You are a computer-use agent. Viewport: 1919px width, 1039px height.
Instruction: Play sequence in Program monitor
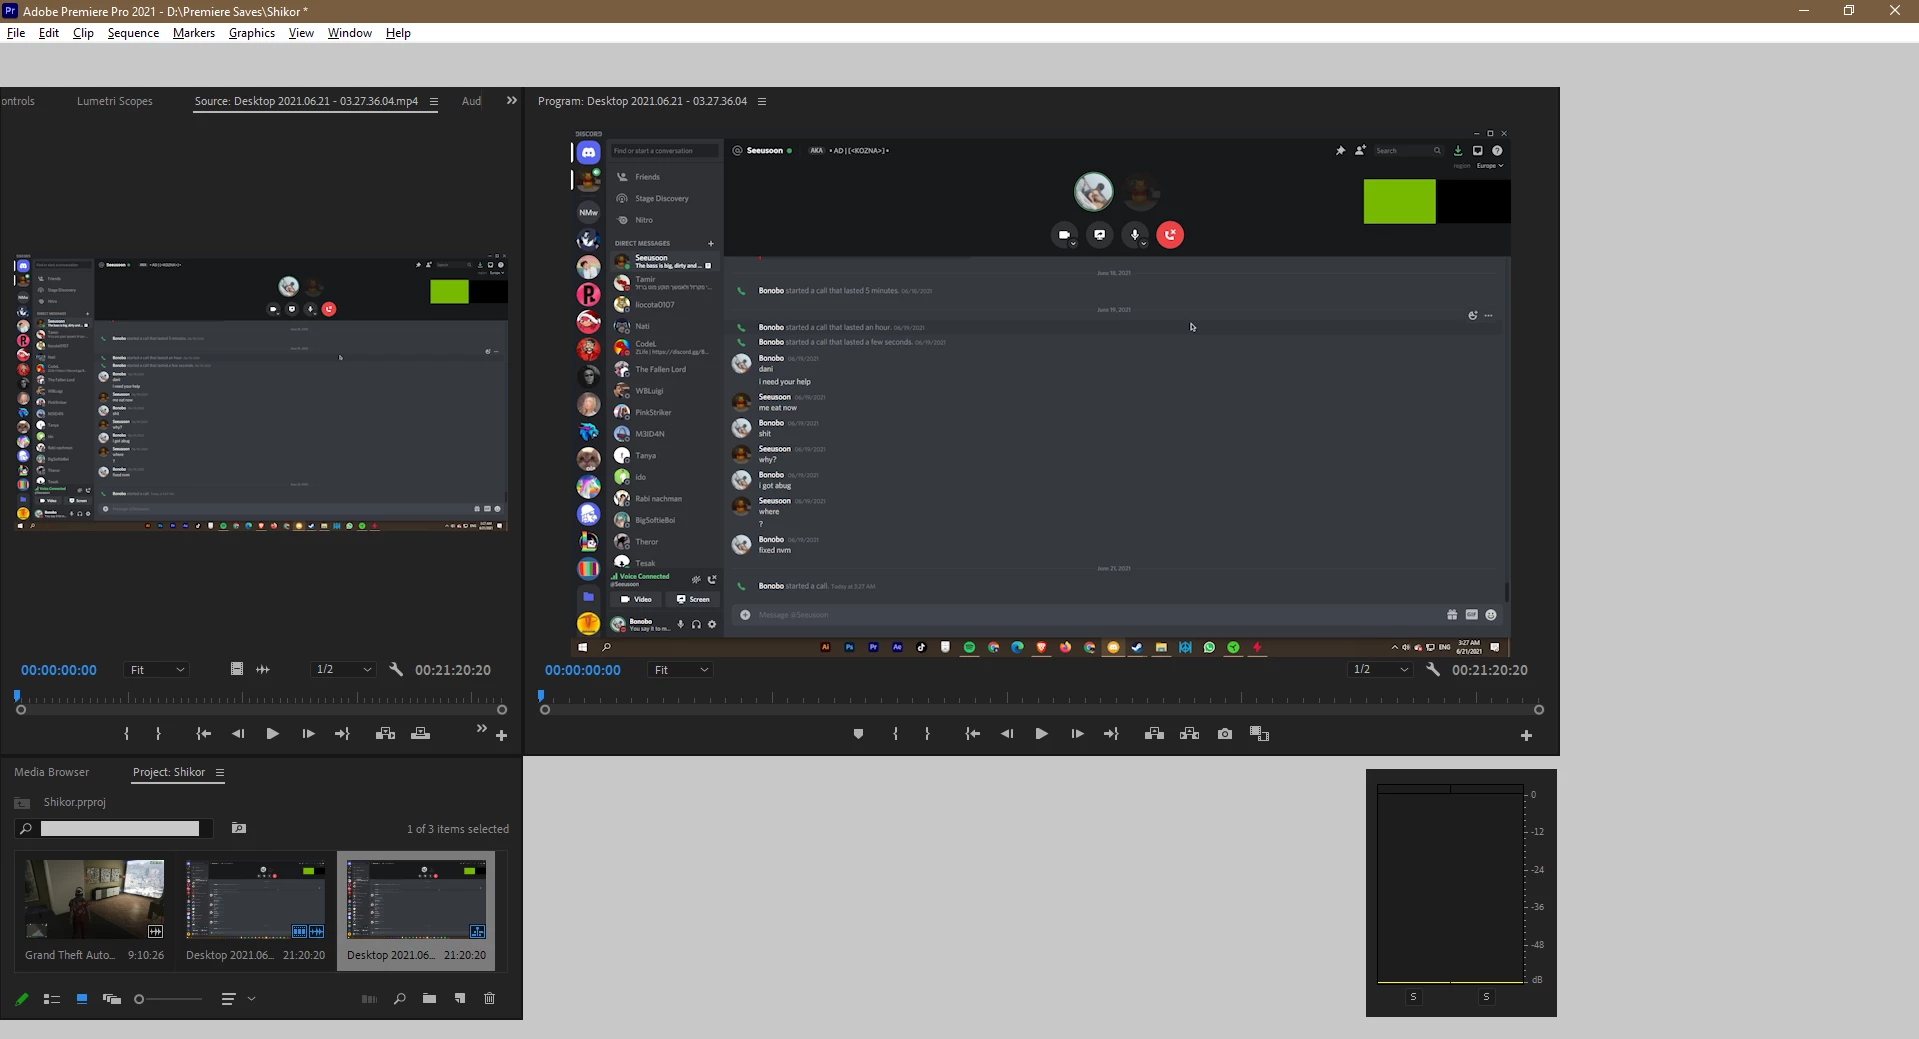[x=1041, y=734]
